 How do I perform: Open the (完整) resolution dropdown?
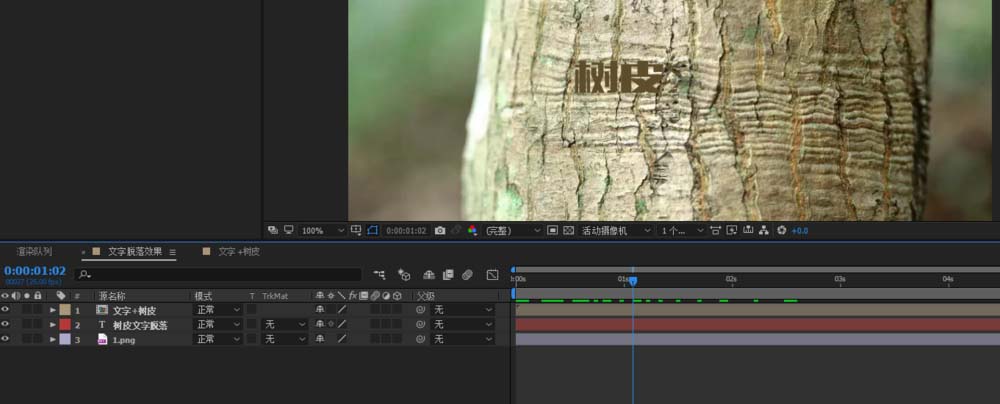pos(513,230)
